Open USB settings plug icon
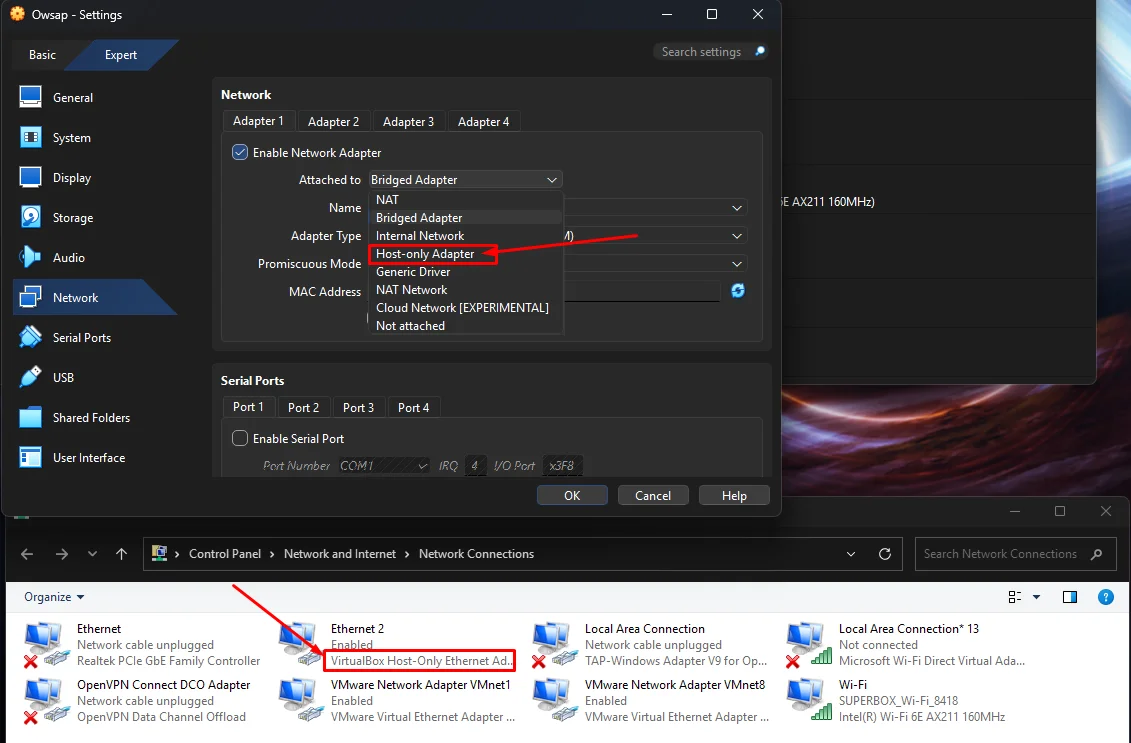 tap(30, 377)
